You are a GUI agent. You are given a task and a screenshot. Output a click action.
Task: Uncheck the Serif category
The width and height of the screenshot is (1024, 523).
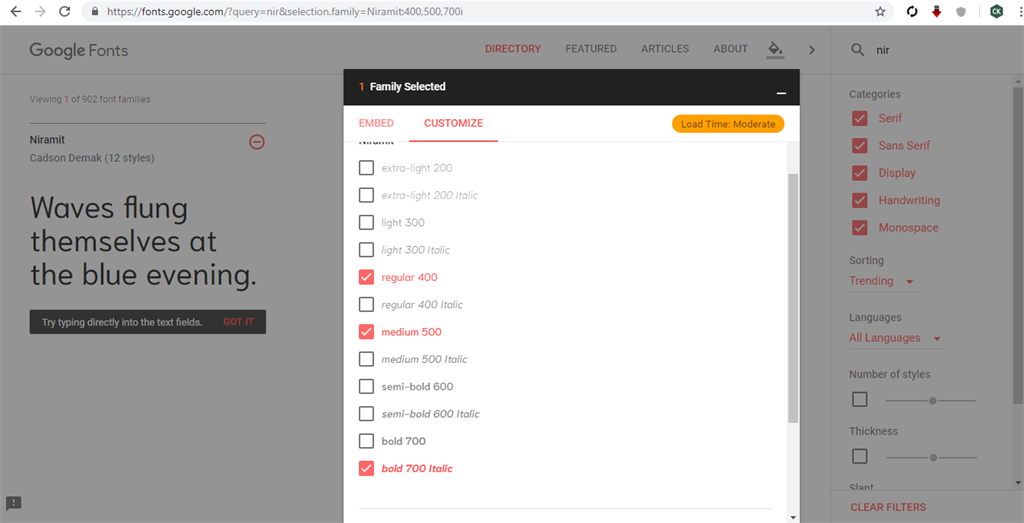[859, 118]
